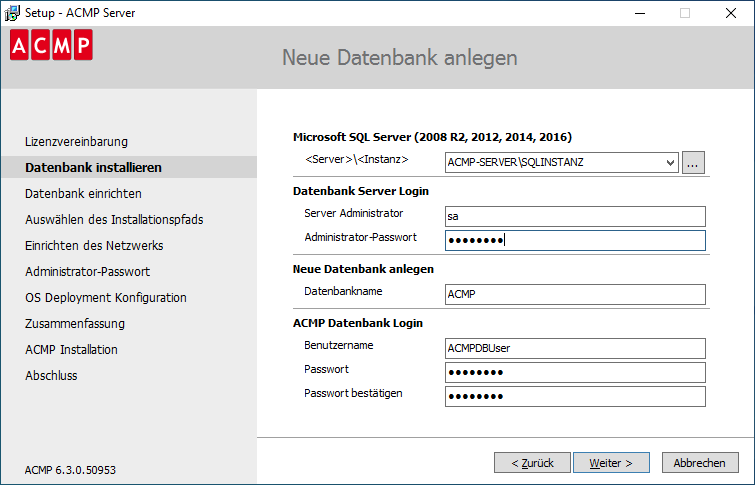Click the 'Datenbank Server Login' heading
This screenshot has height=485, width=755.
[x=361, y=191]
